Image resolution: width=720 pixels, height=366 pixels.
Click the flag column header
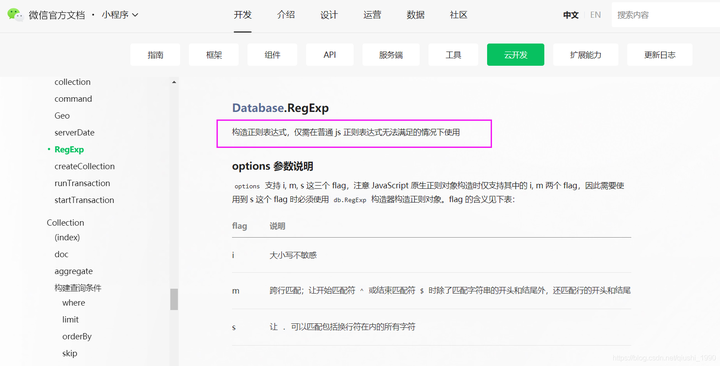239,226
